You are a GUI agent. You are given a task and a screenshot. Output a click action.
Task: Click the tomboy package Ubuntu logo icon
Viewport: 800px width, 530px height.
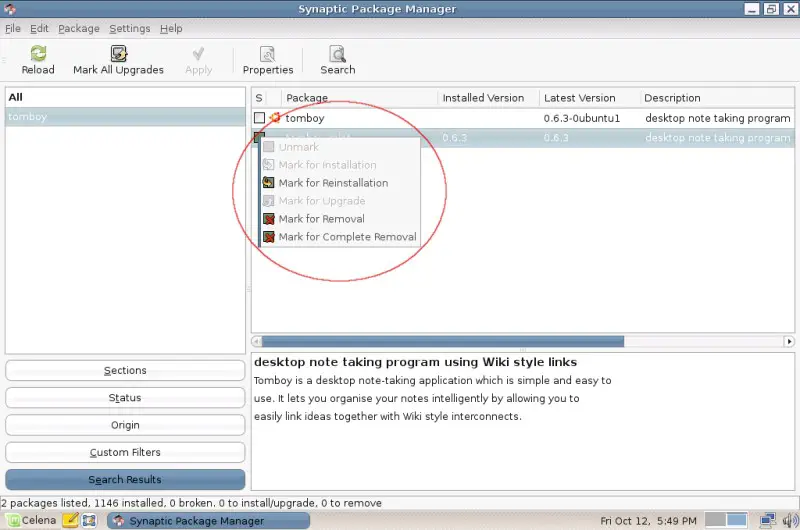pyautogui.click(x=275, y=118)
